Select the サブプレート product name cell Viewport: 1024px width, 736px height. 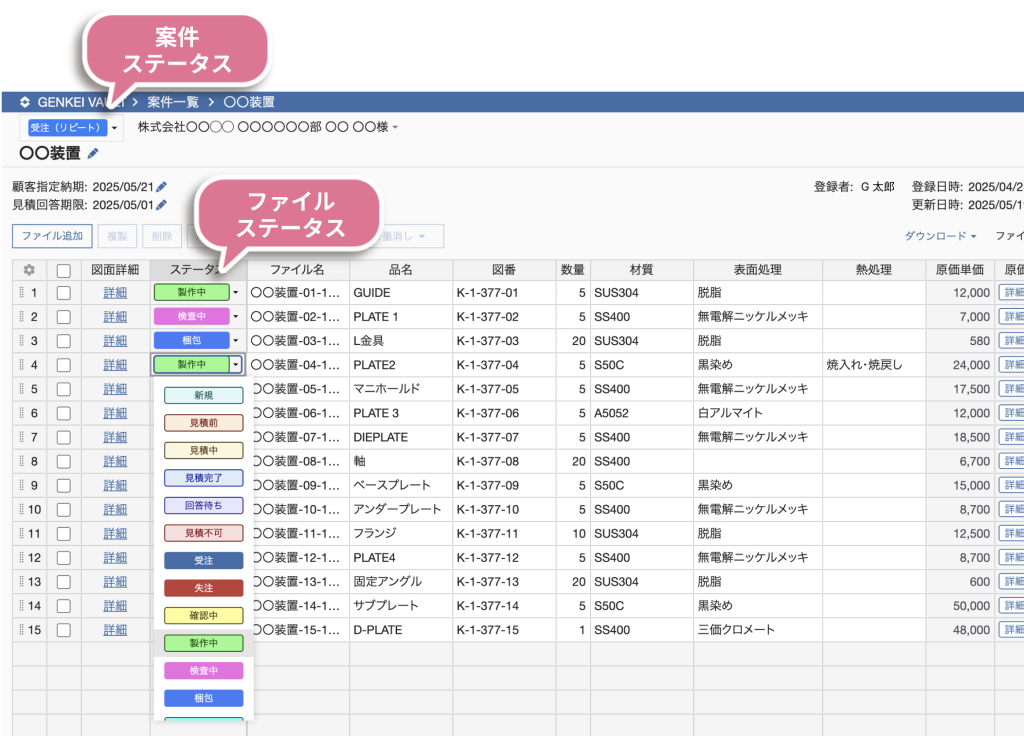(401, 605)
